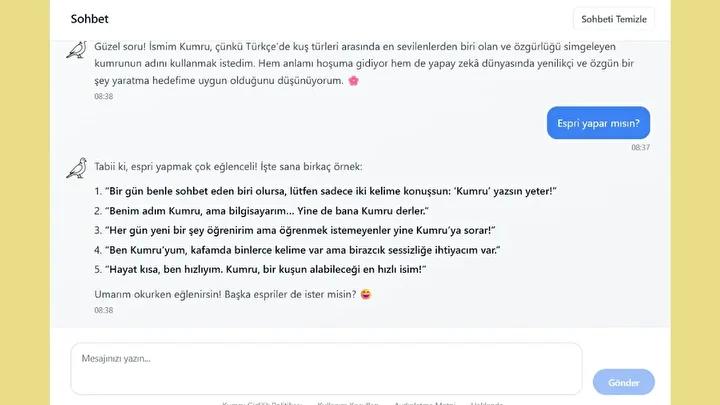Screen dimensions: 720x405
Task: Click the 08:37 timestamp under the user message
Action: click(640, 147)
